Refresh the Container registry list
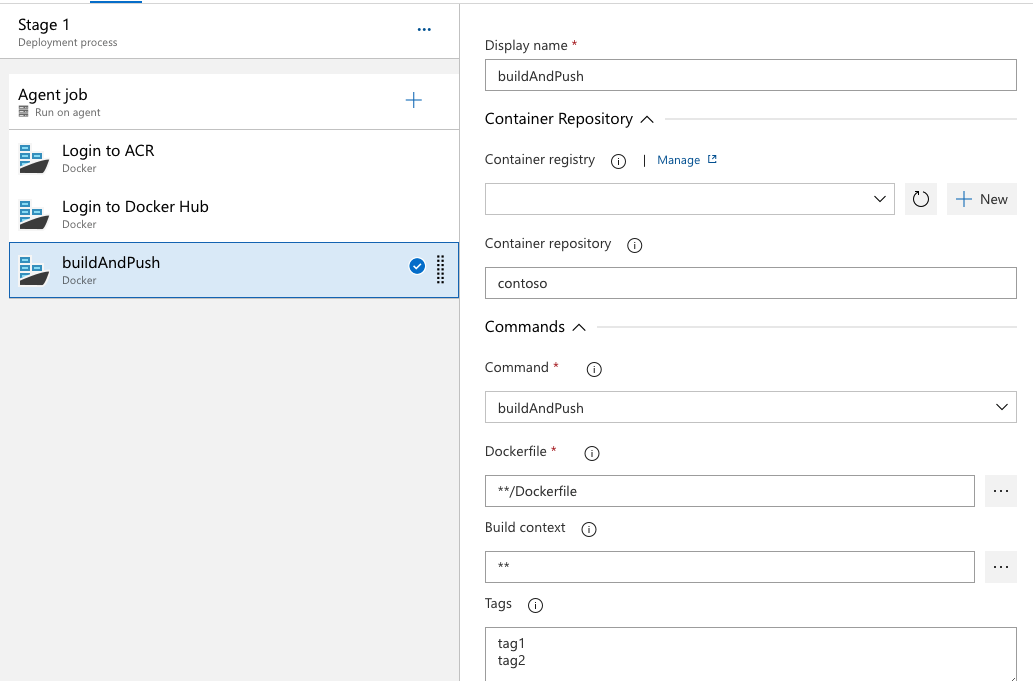Image resolution: width=1033 pixels, height=681 pixels. 921,199
